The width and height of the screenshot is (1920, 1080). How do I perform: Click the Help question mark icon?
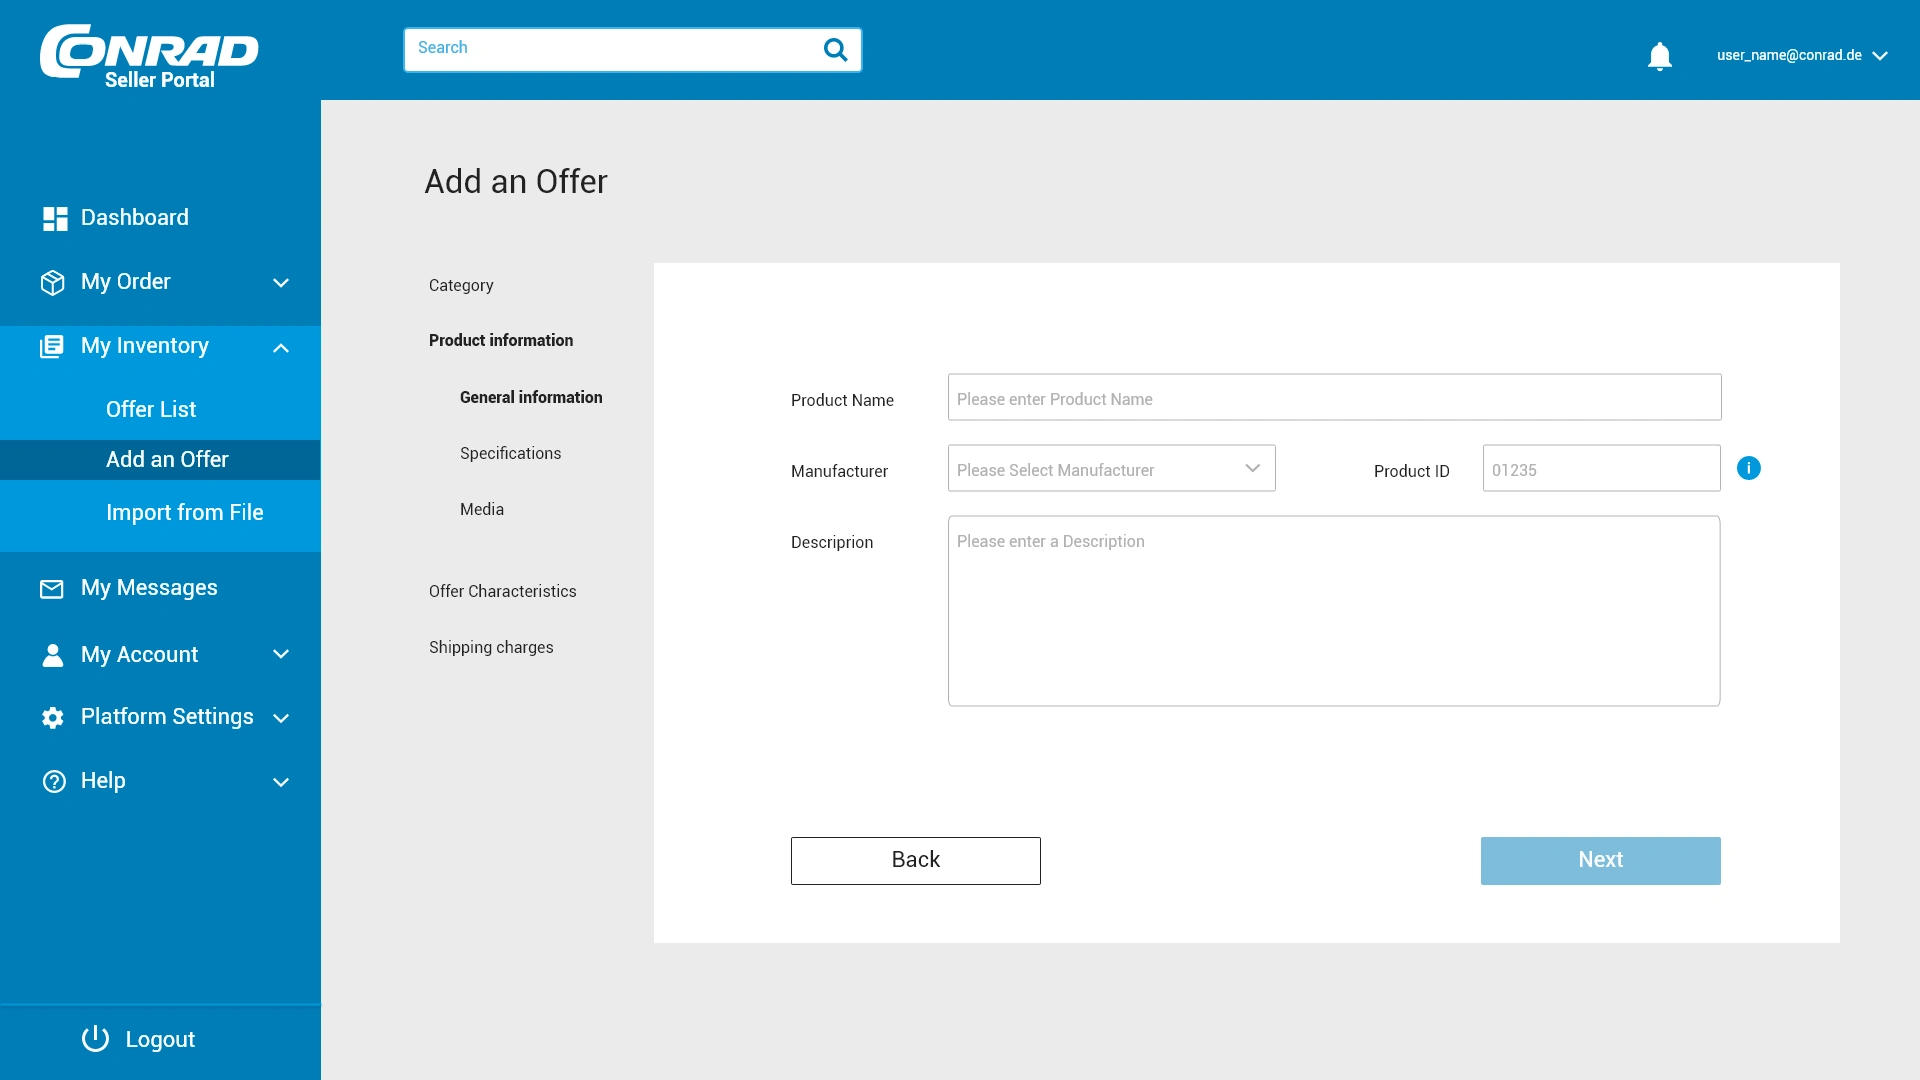[x=54, y=782]
